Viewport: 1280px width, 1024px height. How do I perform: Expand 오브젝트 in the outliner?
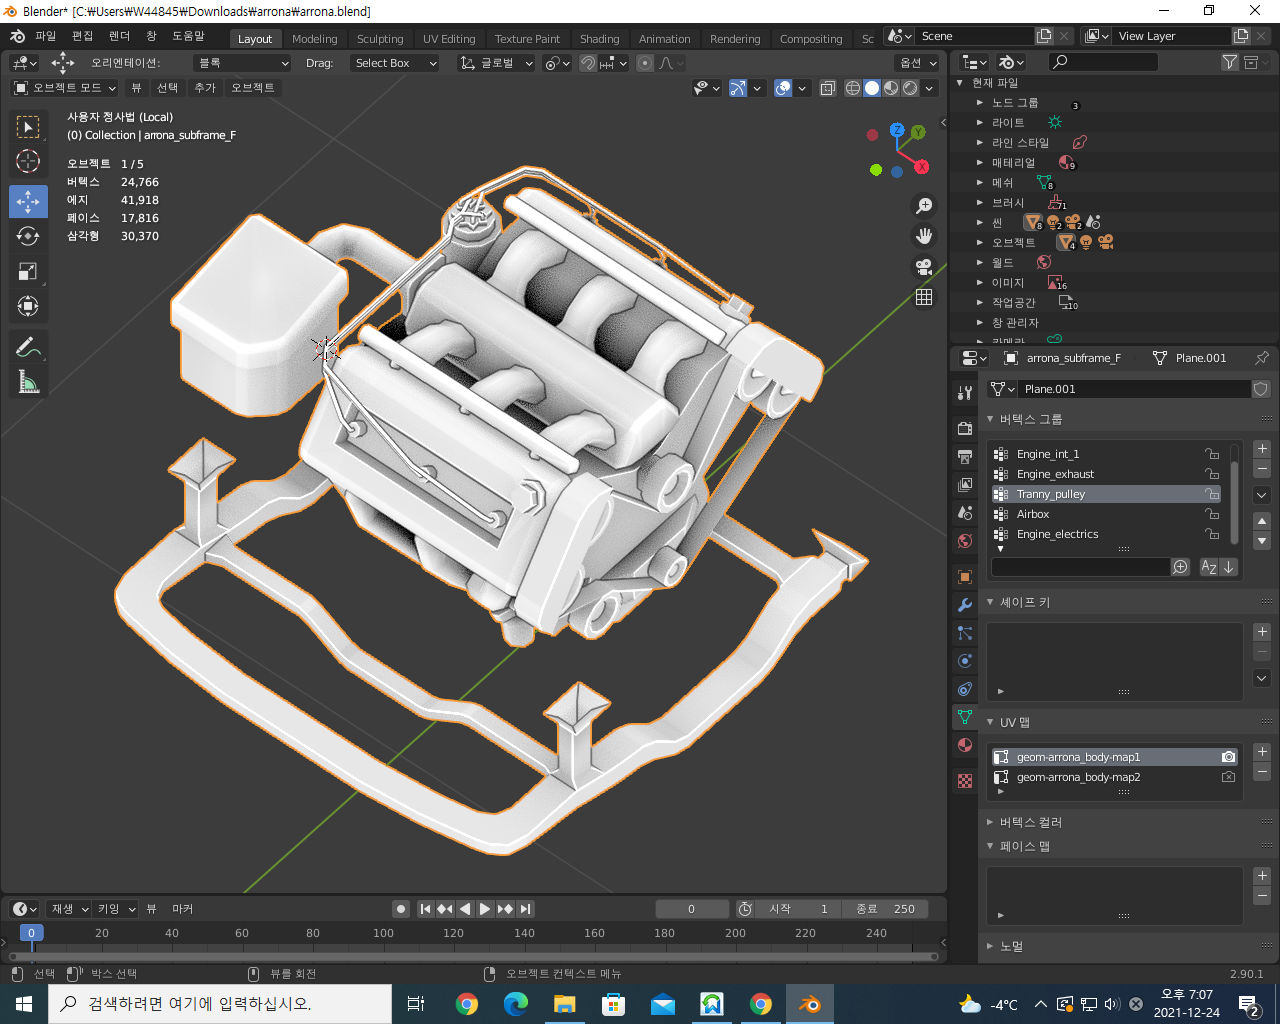pyautogui.click(x=980, y=242)
